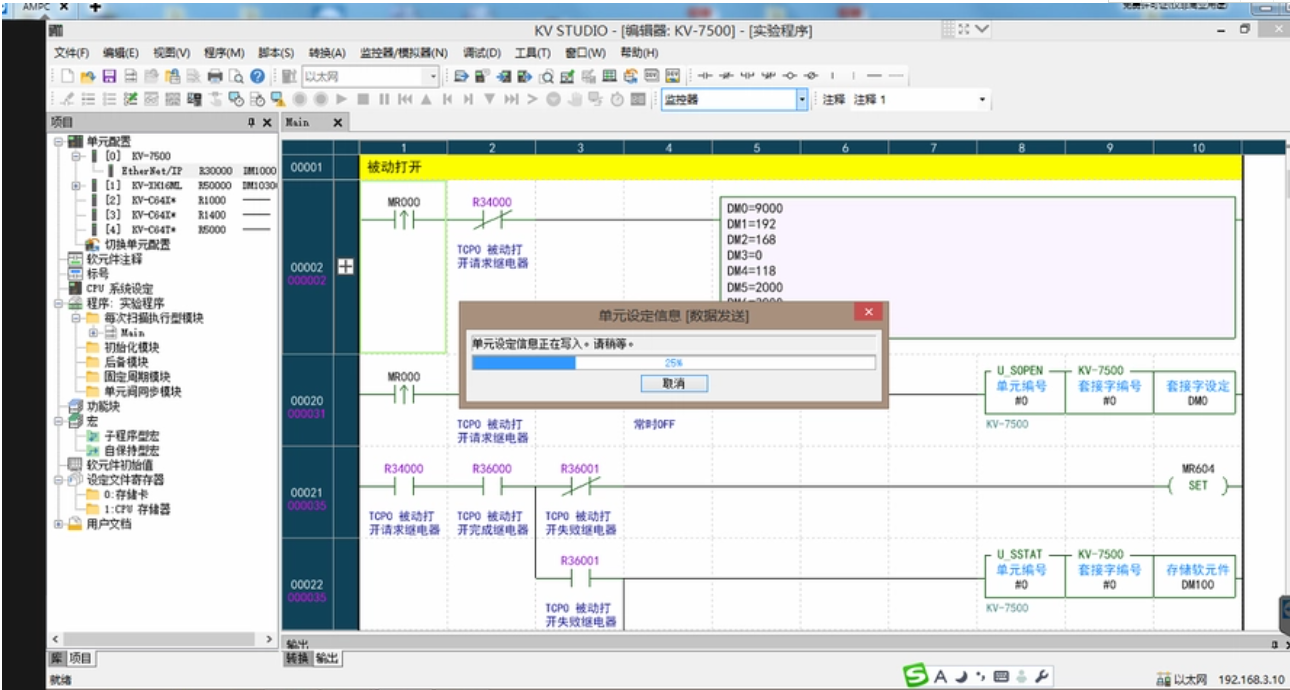Click the plus box expander on rung 00002
The image size is (1290, 690).
pyautogui.click(x=347, y=267)
